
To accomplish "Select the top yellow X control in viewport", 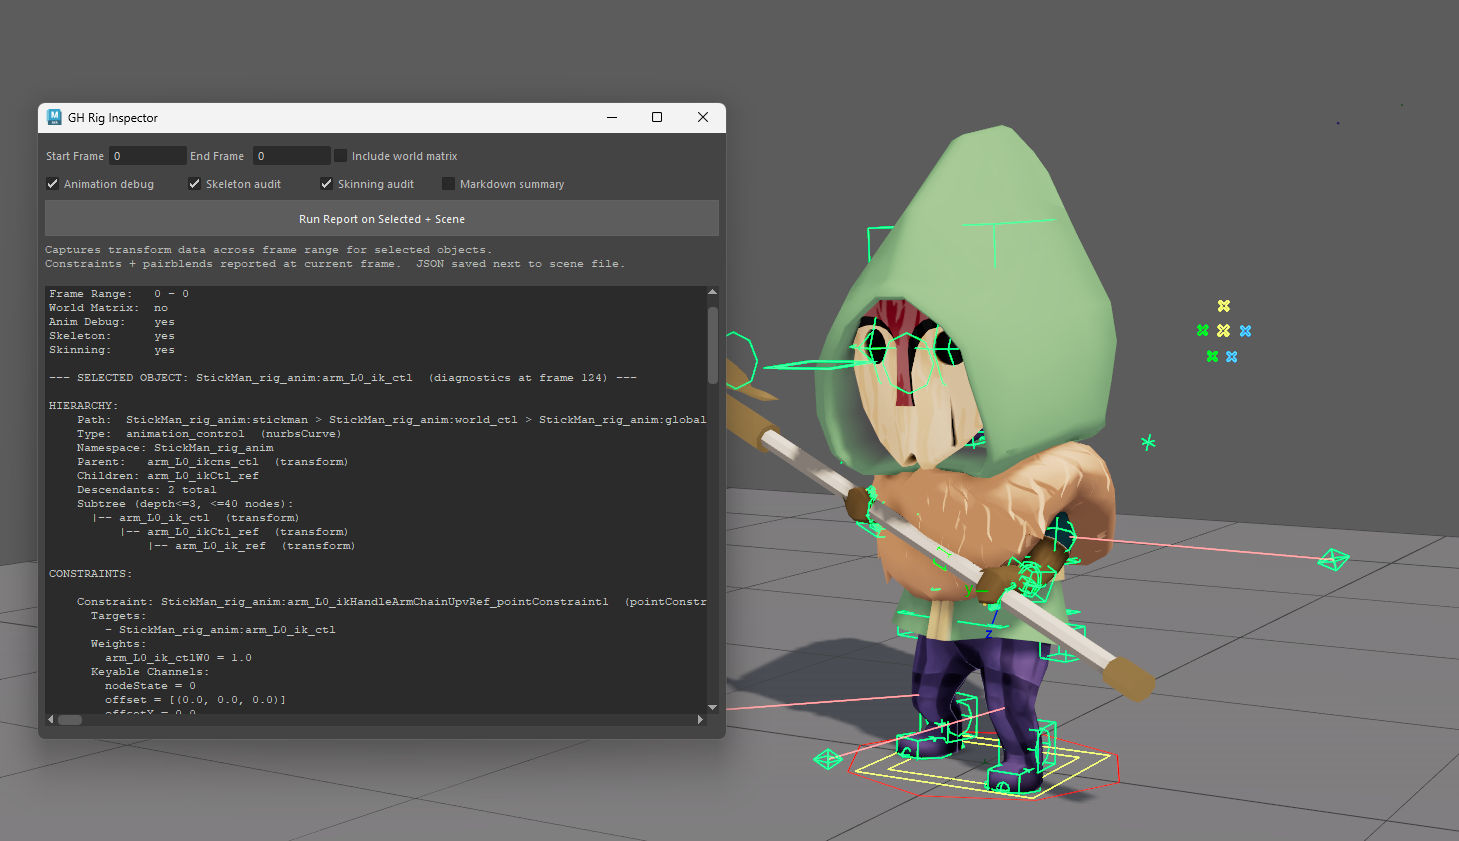I will coord(1223,306).
